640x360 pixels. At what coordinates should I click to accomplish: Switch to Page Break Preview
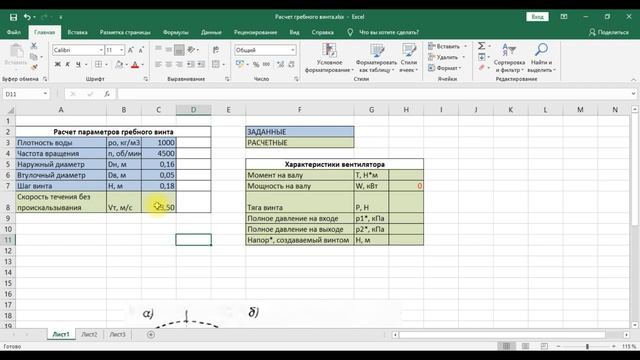click(544, 346)
